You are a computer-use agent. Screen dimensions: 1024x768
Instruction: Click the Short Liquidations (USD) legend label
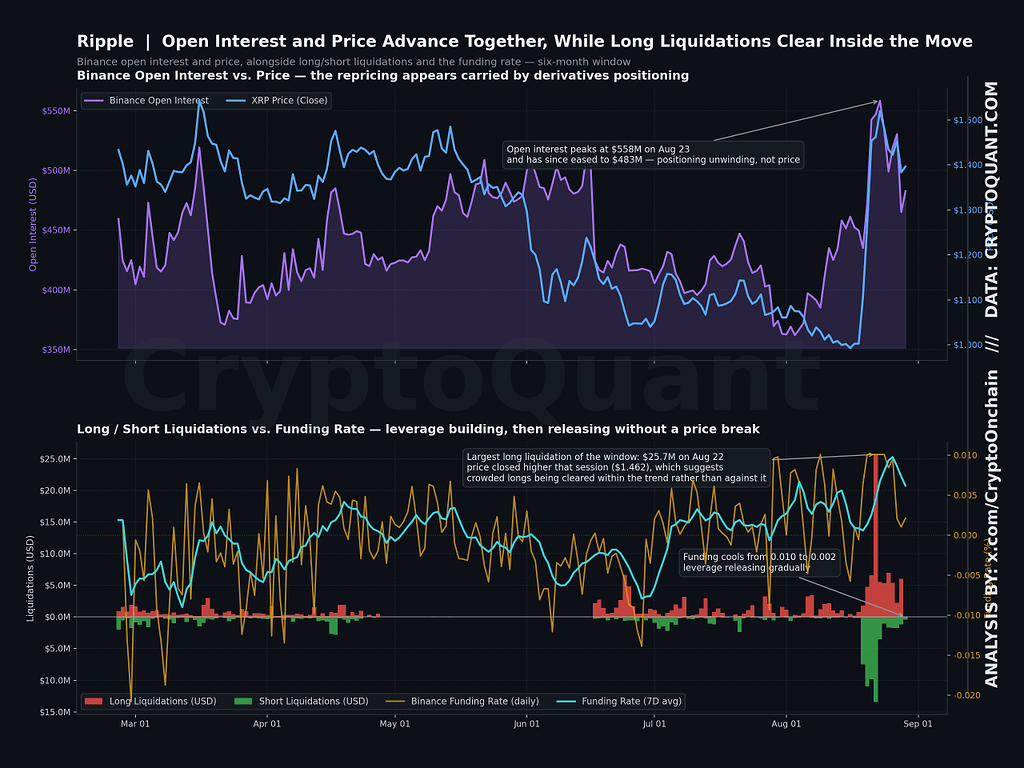tap(313, 701)
